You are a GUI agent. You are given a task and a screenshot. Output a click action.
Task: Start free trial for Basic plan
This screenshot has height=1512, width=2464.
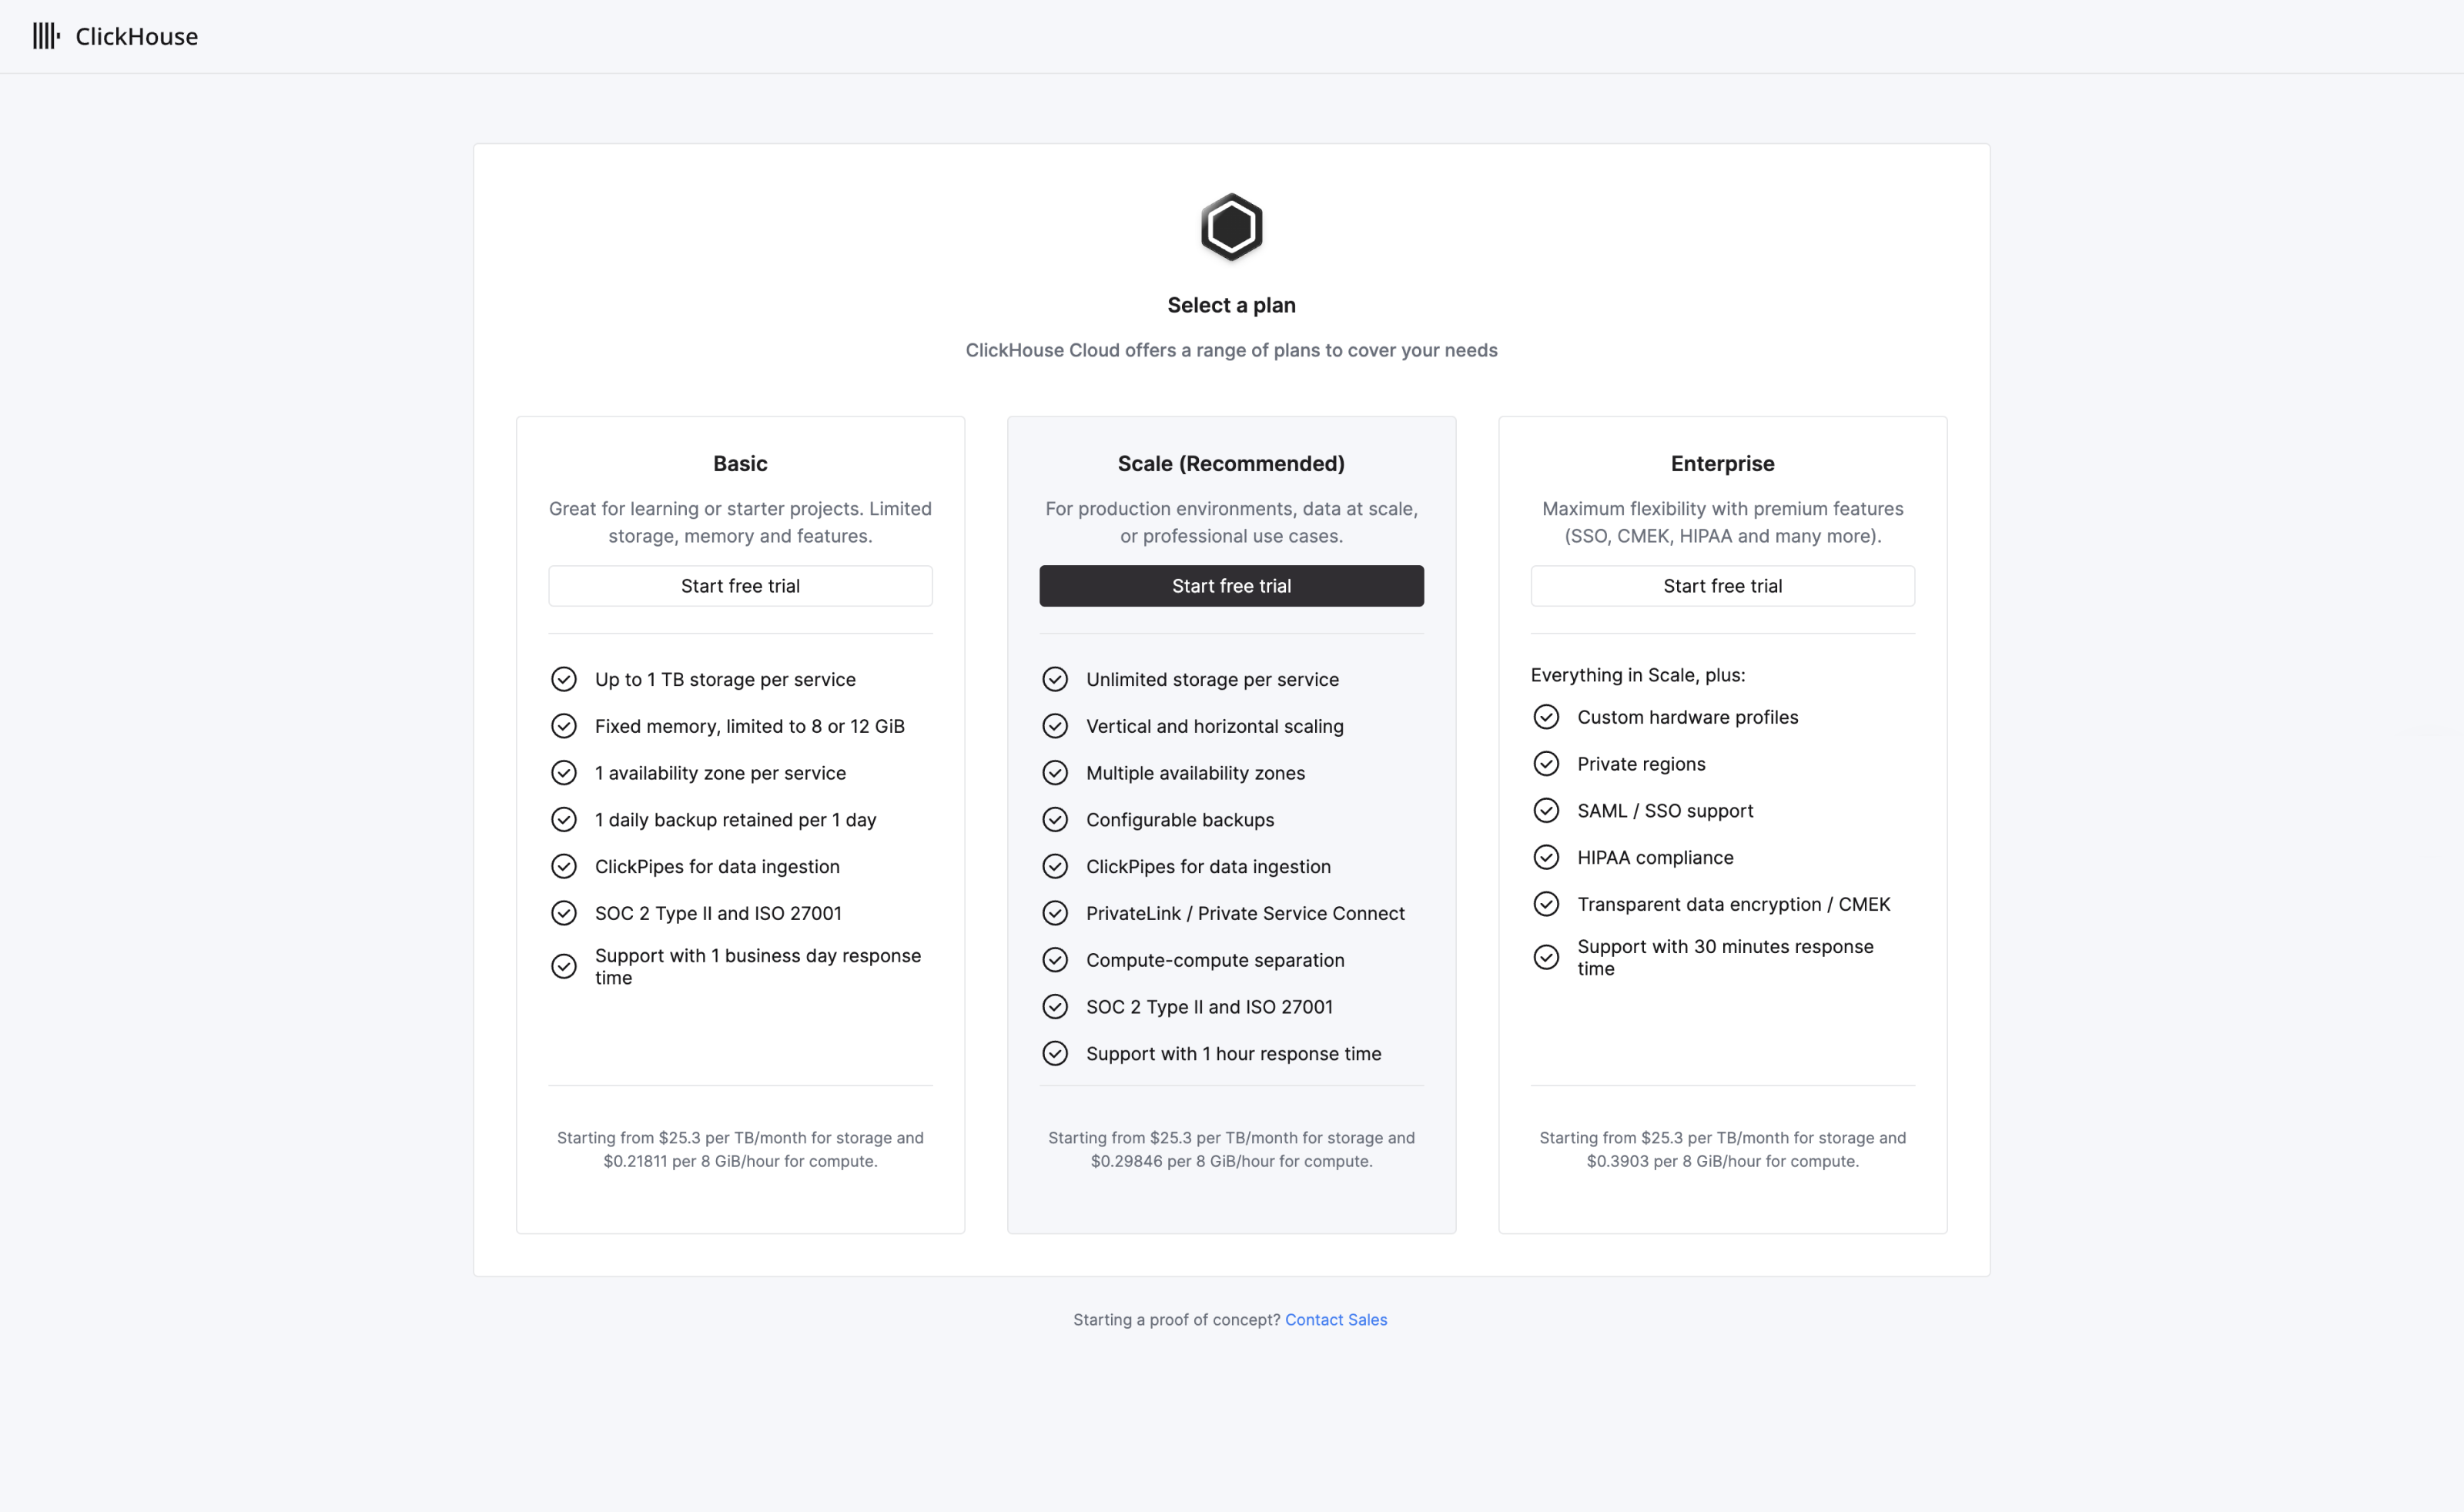[740, 586]
